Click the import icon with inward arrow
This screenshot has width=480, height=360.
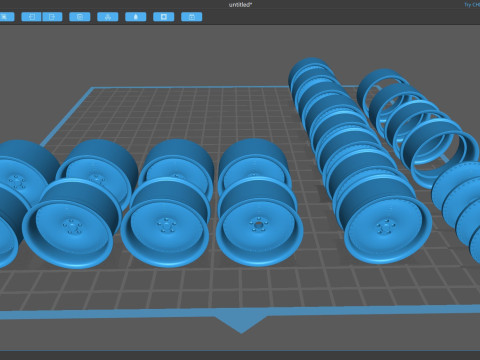point(31,17)
